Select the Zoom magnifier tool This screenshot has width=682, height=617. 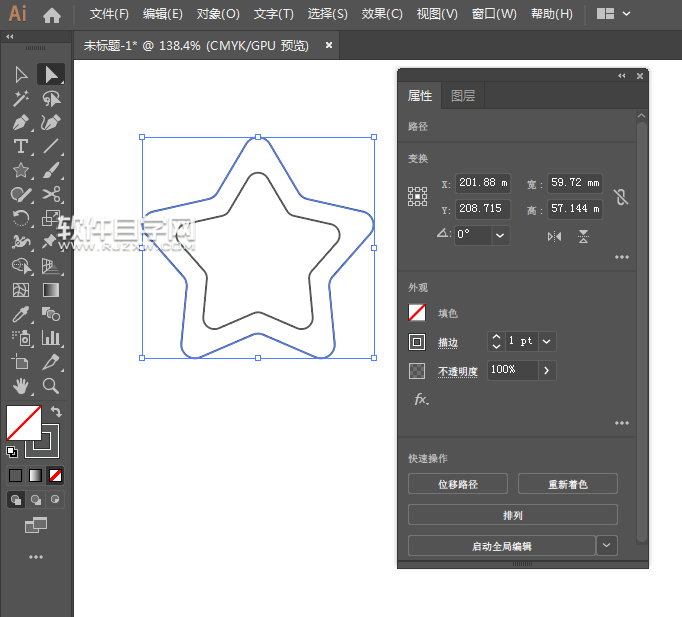point(51,386)
